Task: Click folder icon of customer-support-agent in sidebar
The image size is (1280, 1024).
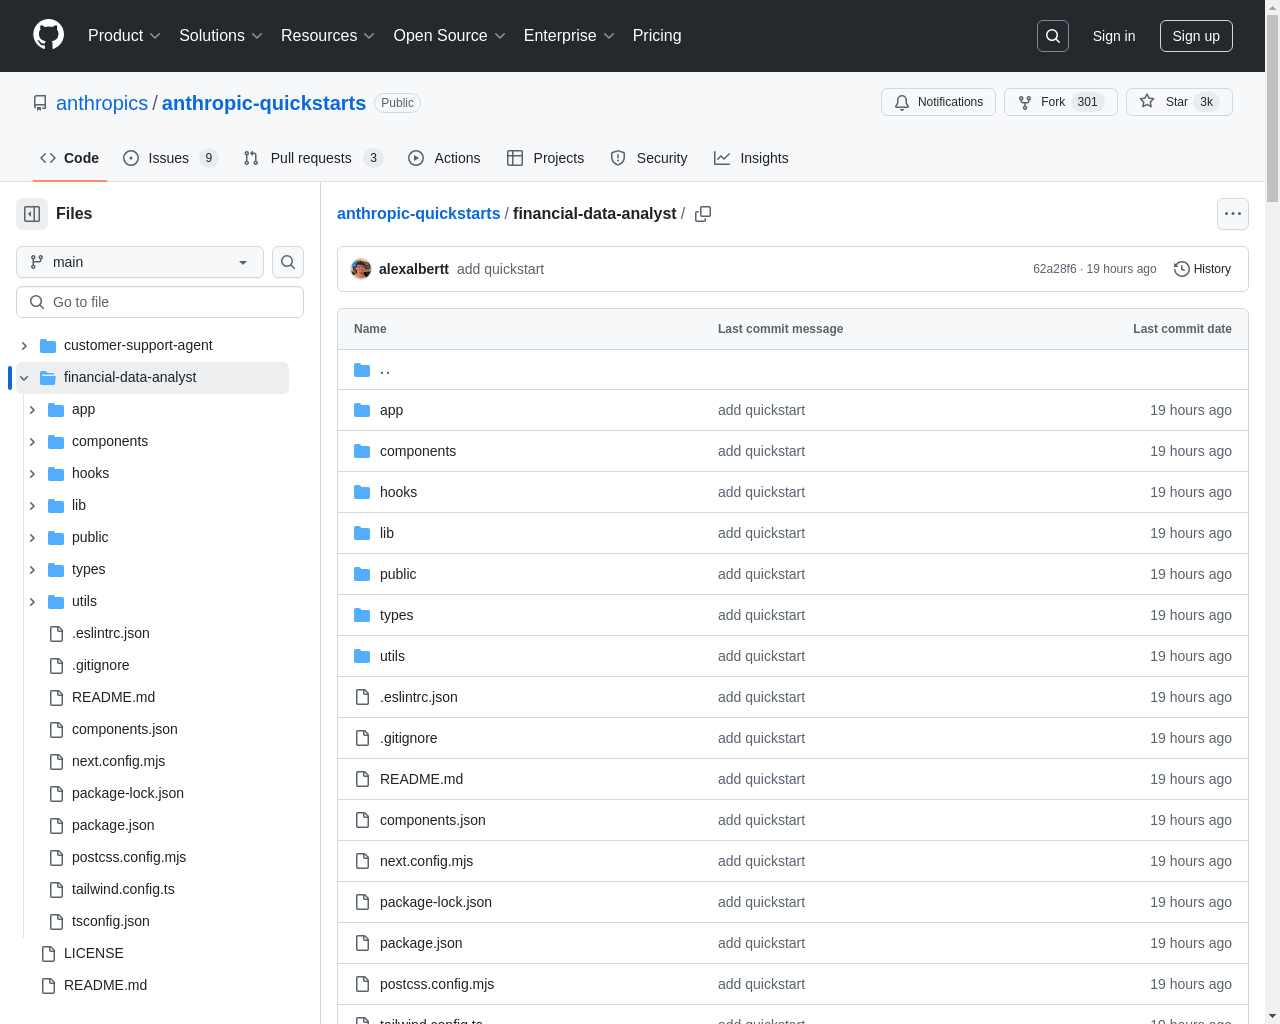Action: tap(48, 345)
